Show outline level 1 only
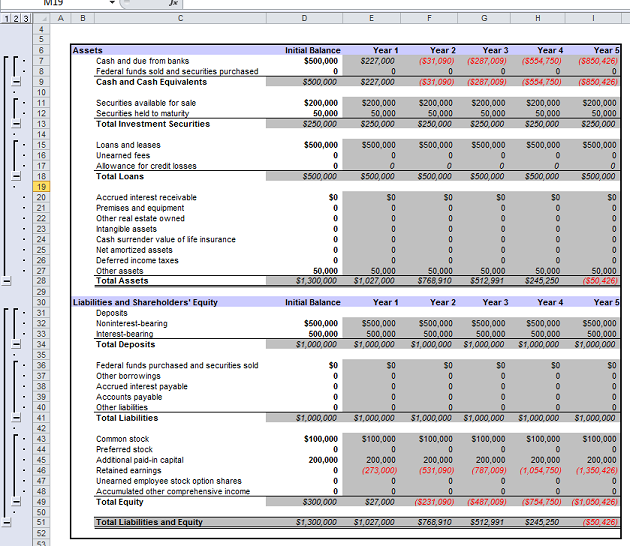 tap(6, 18)
